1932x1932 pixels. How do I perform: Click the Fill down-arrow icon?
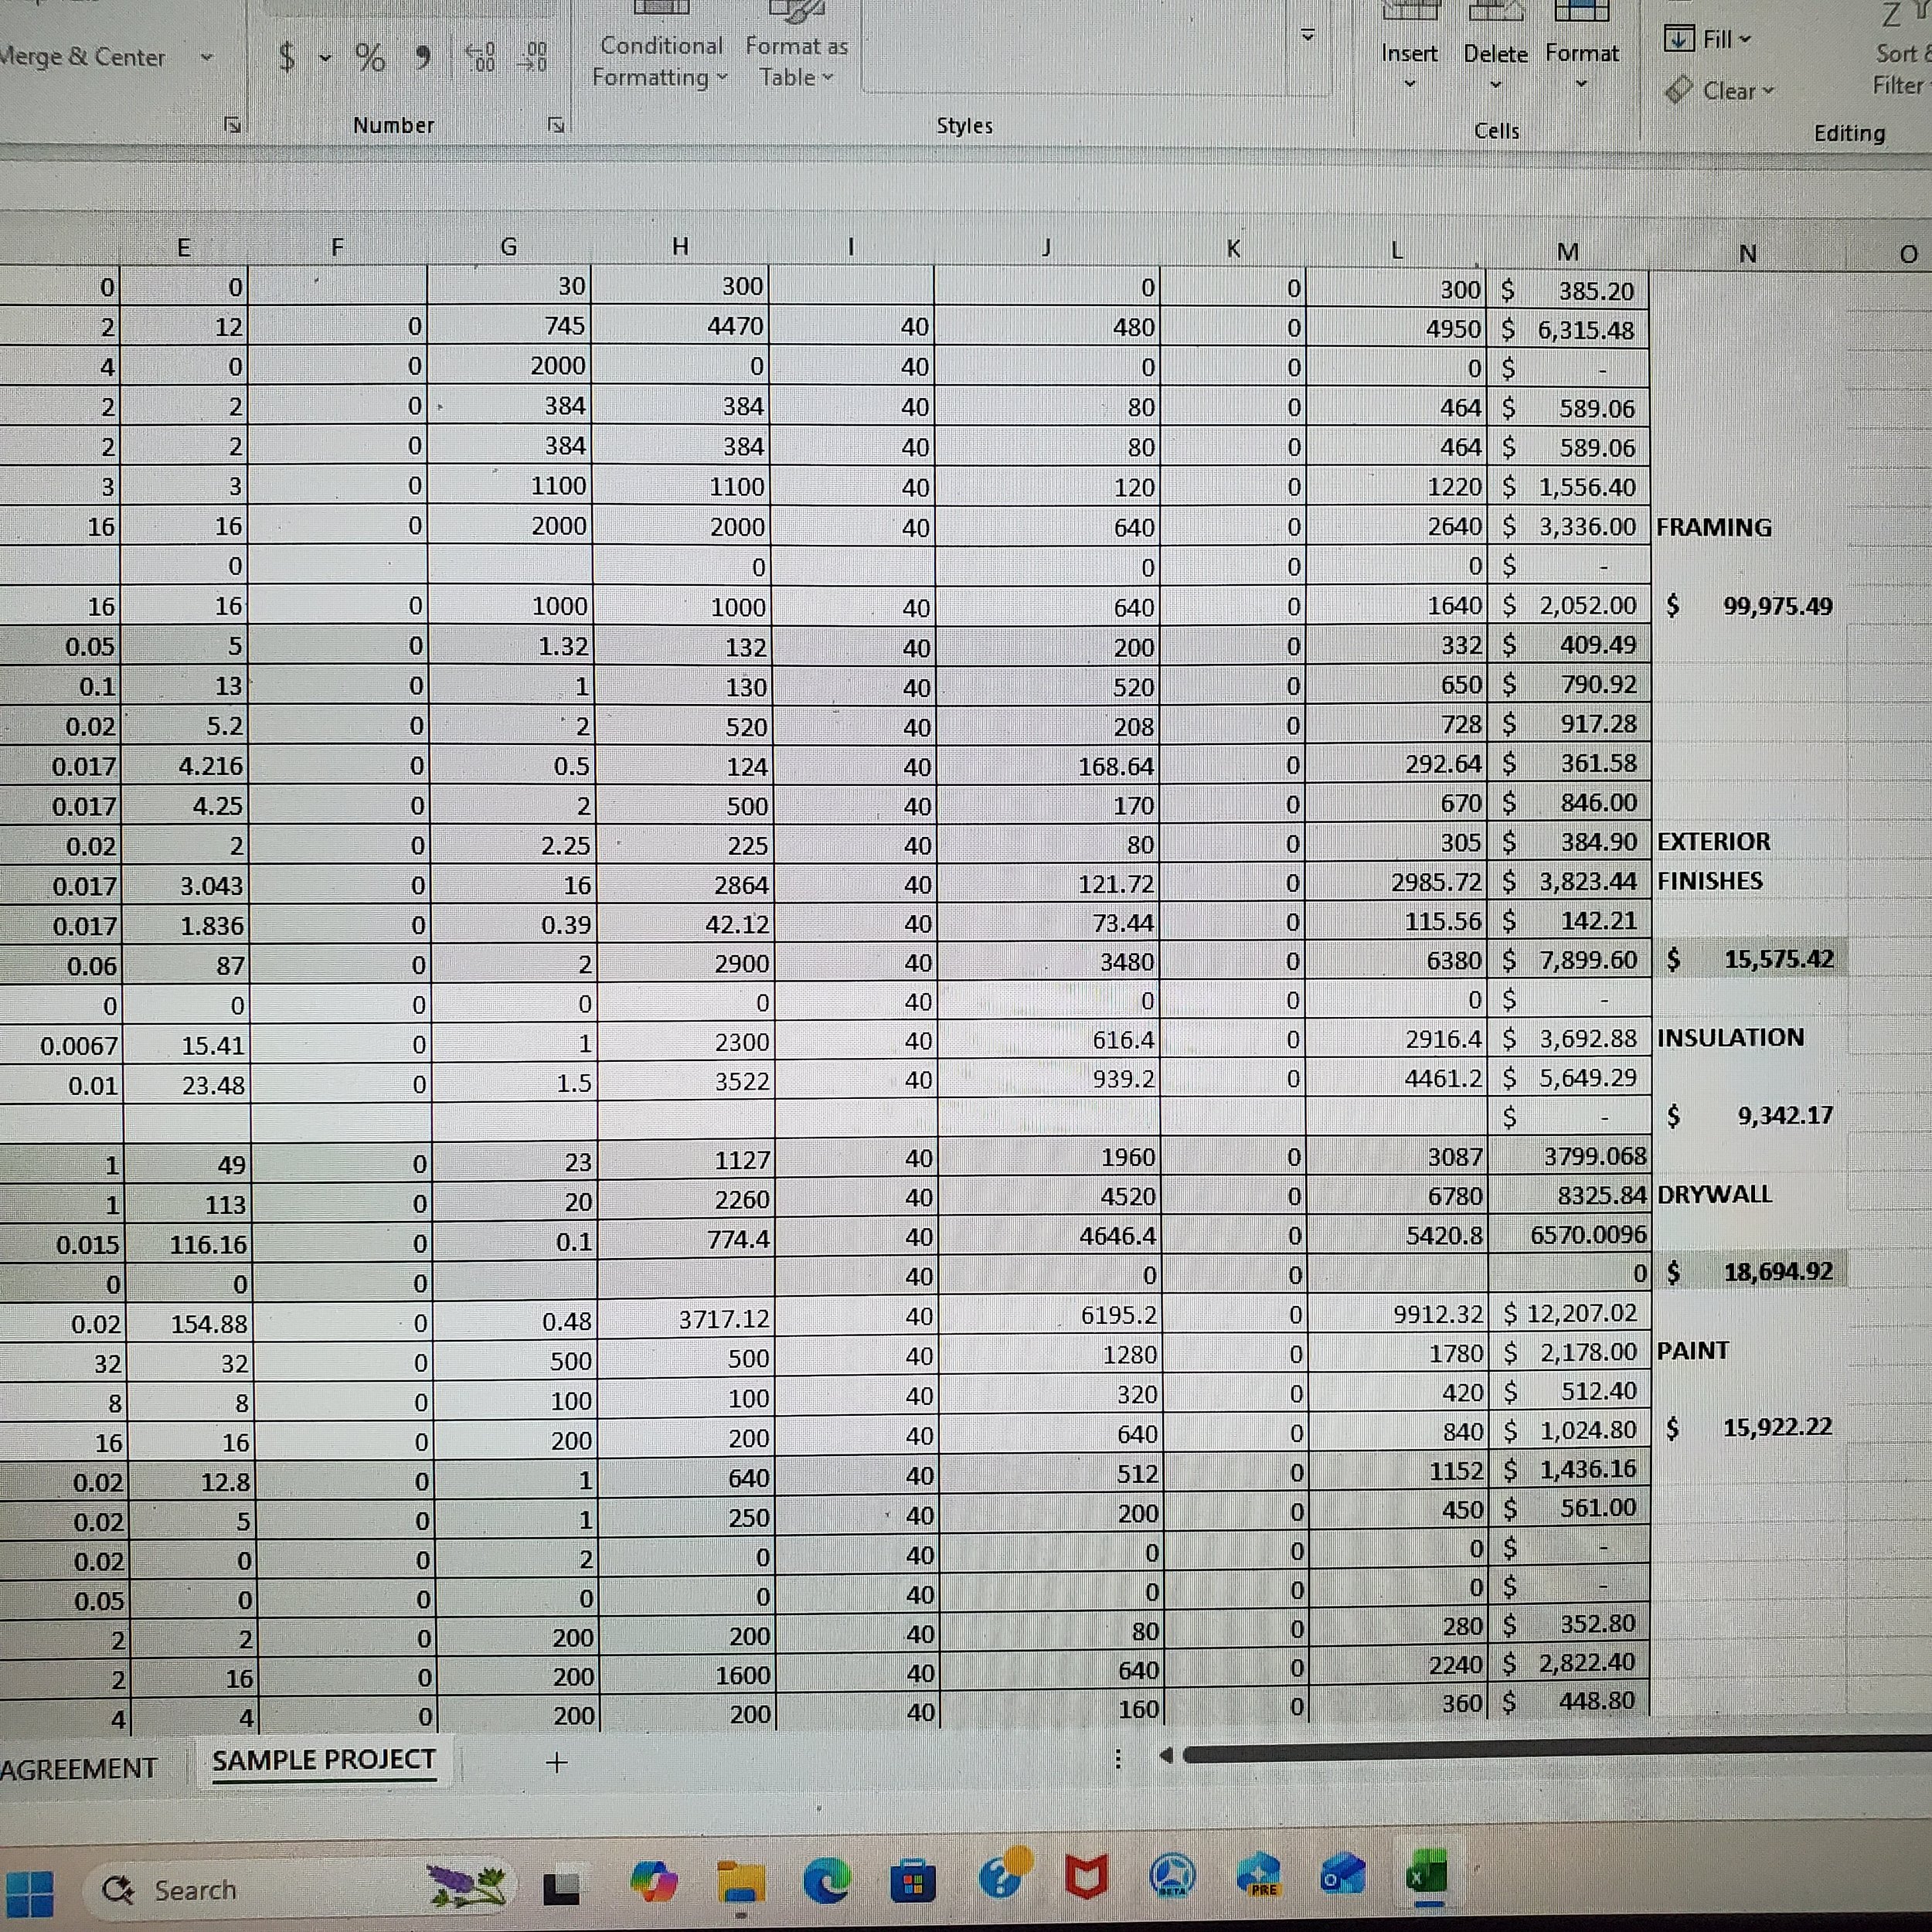(1679, 39)
